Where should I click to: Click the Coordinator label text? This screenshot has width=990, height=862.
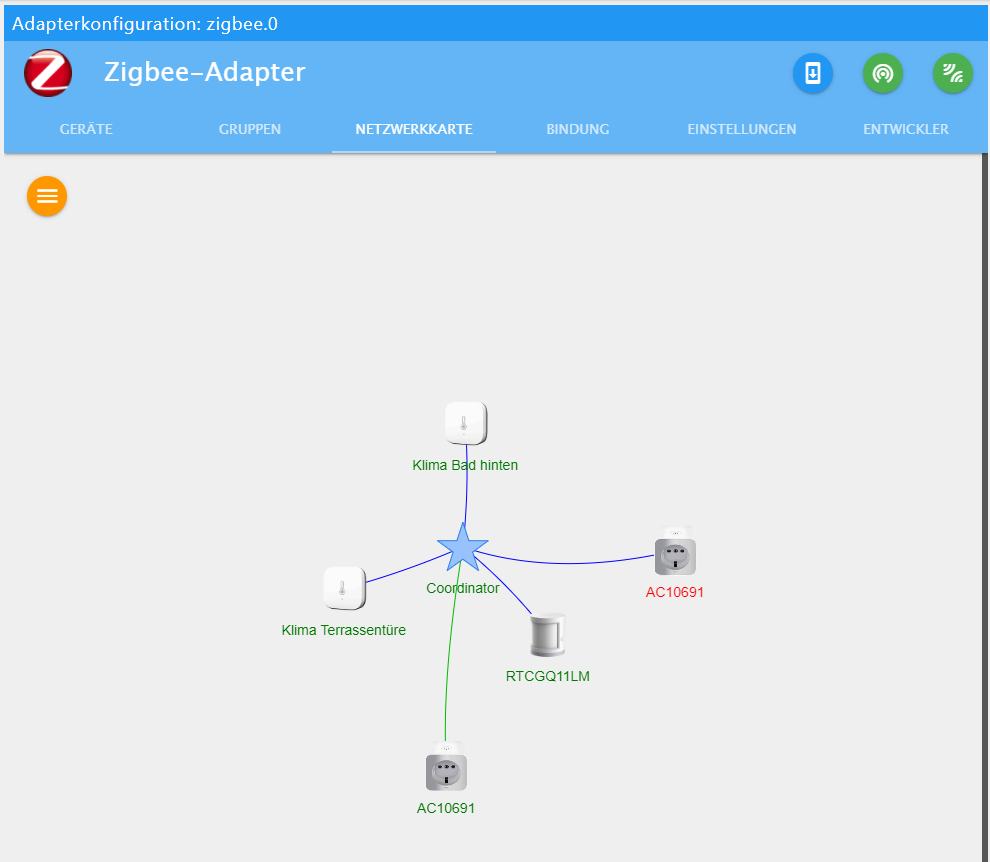tap(463, 588)
